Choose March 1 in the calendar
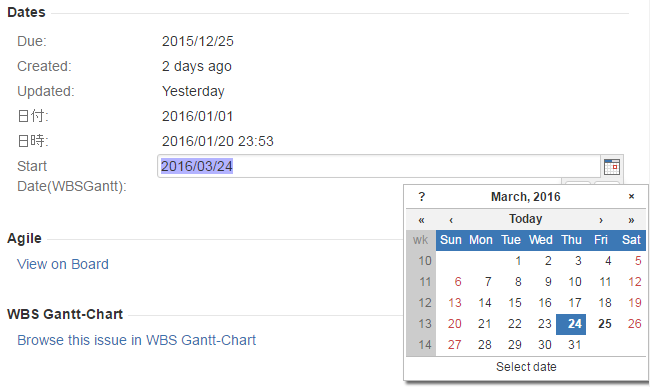Image resolution: width=650 pixels, height=387 pixels. 518,261
